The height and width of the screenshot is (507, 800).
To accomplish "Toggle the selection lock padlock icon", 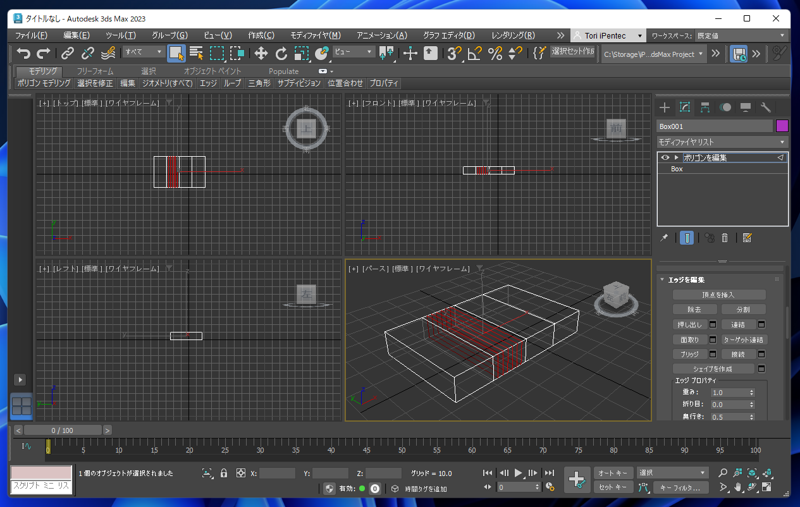I will (224, 473).
